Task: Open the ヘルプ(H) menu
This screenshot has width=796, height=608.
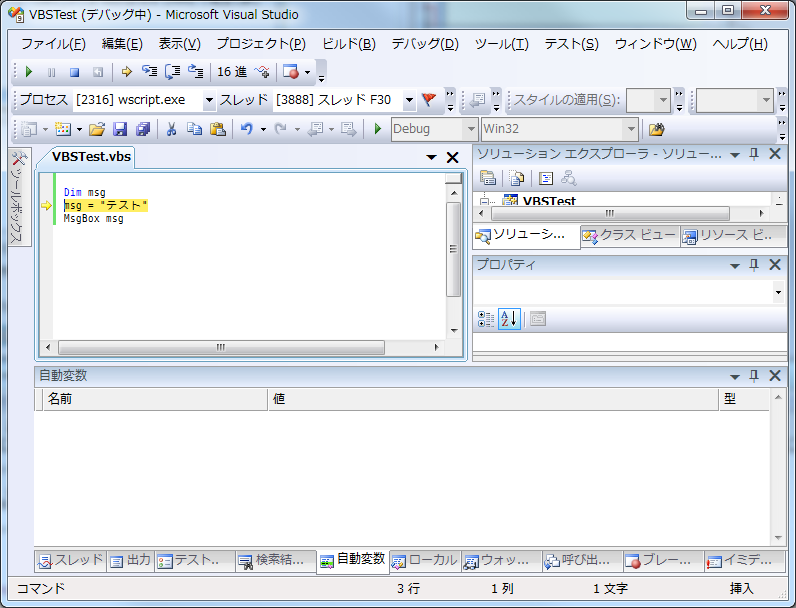Action: click(x=740, y=44)
